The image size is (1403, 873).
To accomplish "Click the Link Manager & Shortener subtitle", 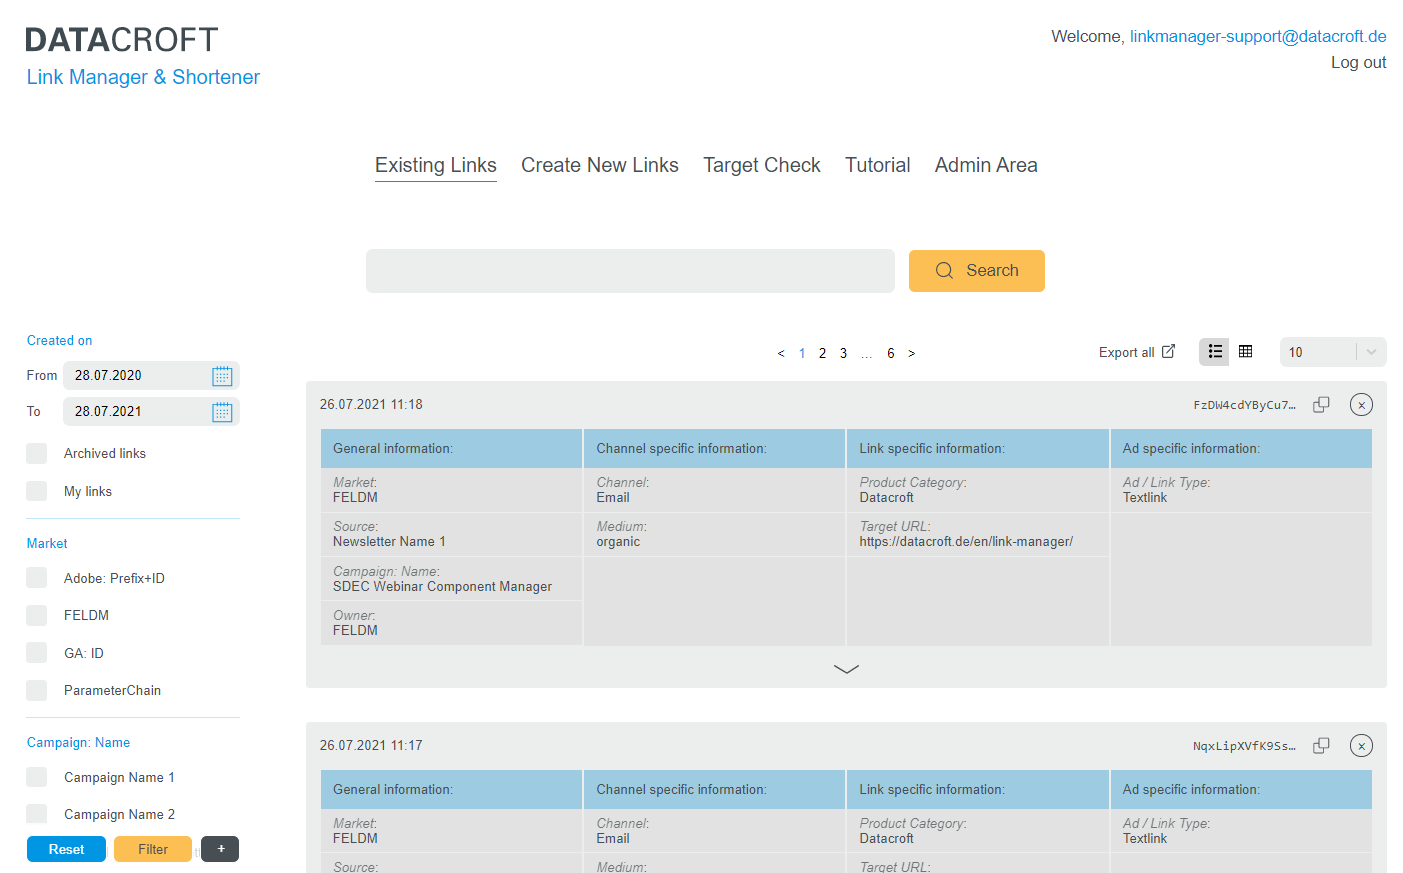I will pos(143,77).
